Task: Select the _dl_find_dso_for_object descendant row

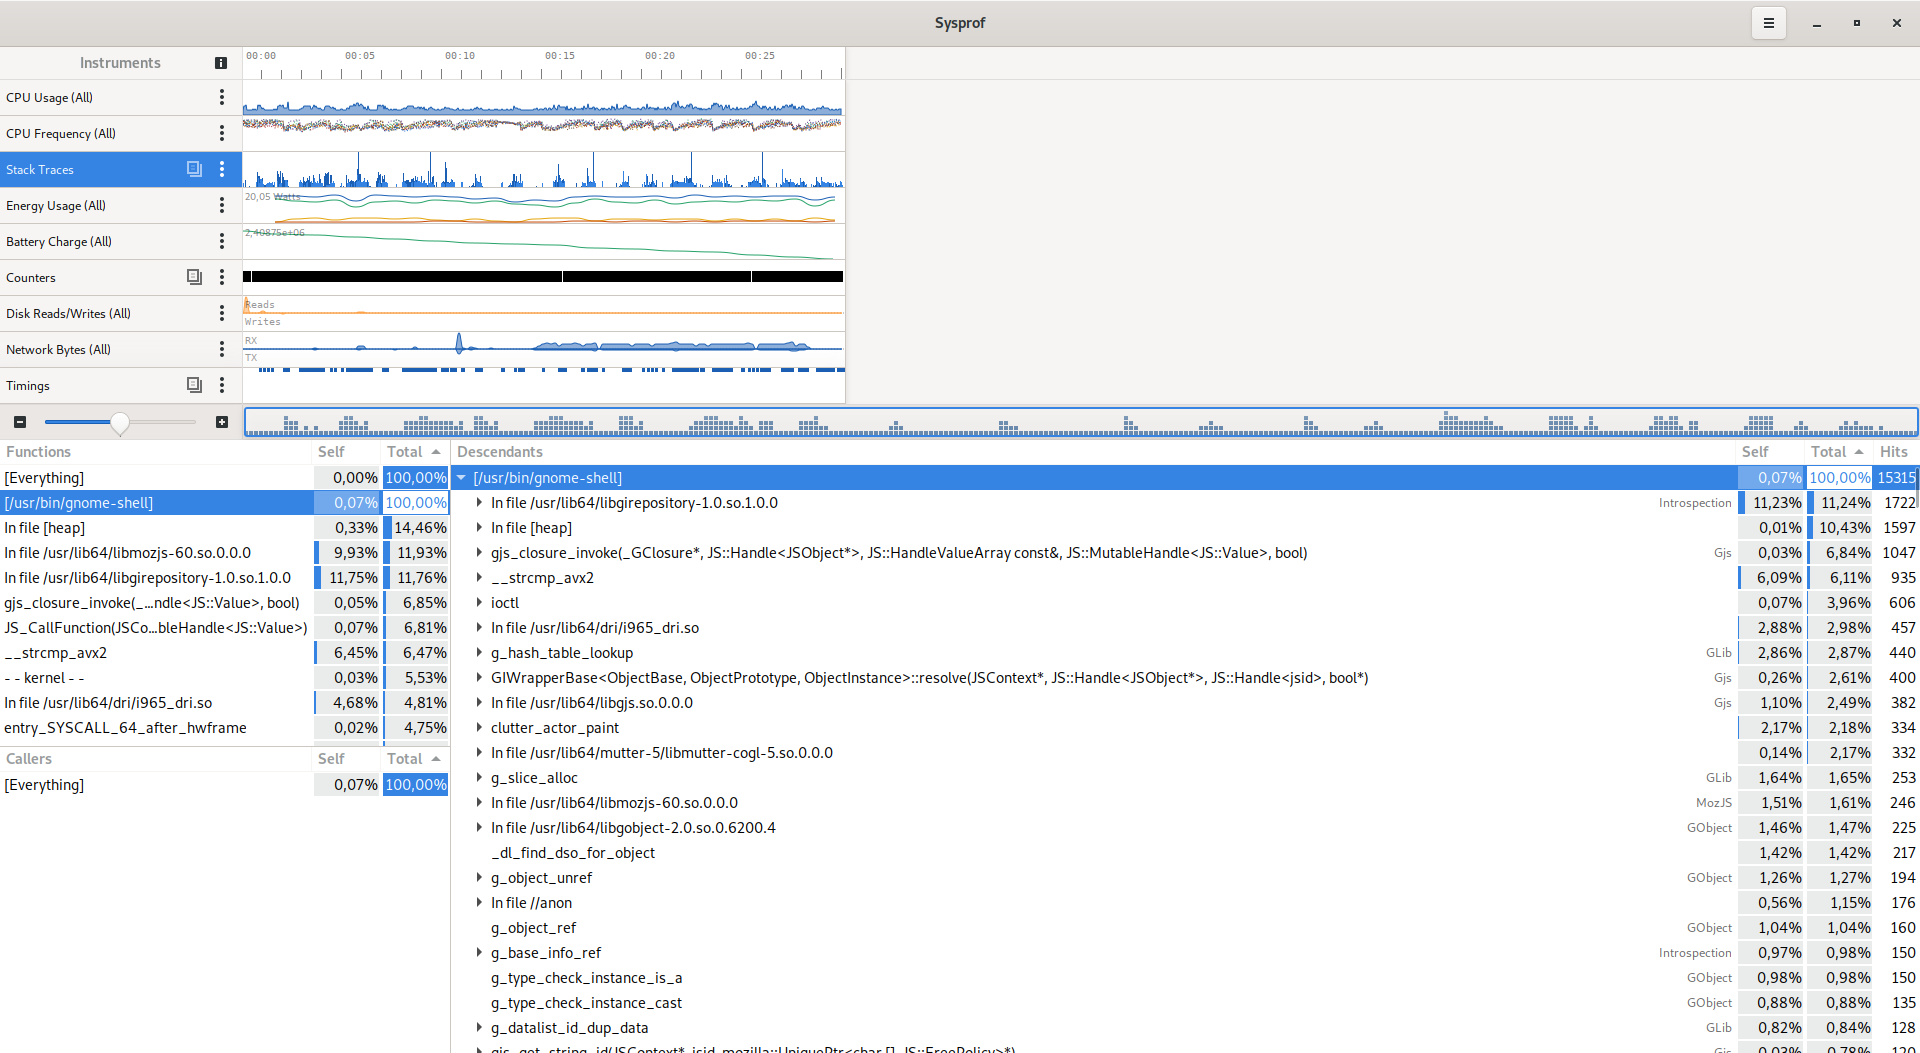Action: [1185, 853]
